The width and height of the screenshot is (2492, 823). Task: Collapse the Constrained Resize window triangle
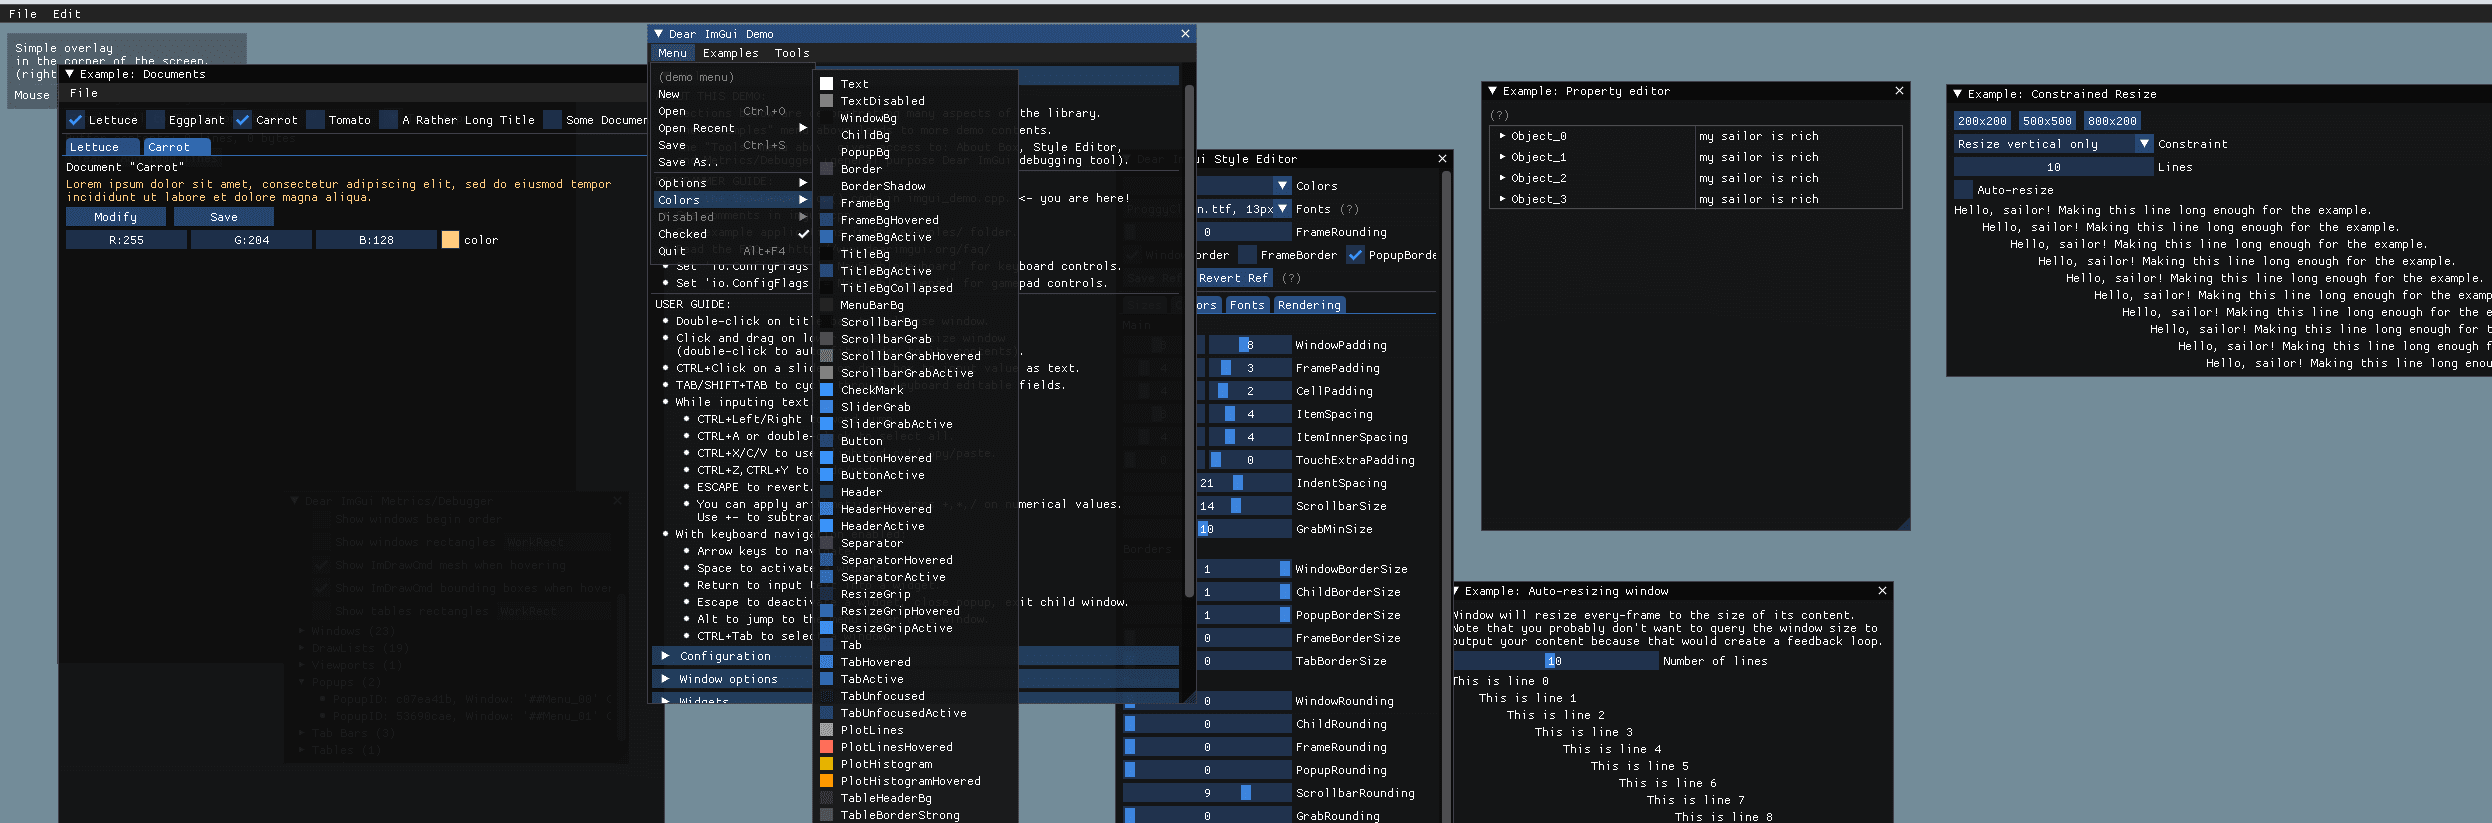click(x=1958, y=94)
